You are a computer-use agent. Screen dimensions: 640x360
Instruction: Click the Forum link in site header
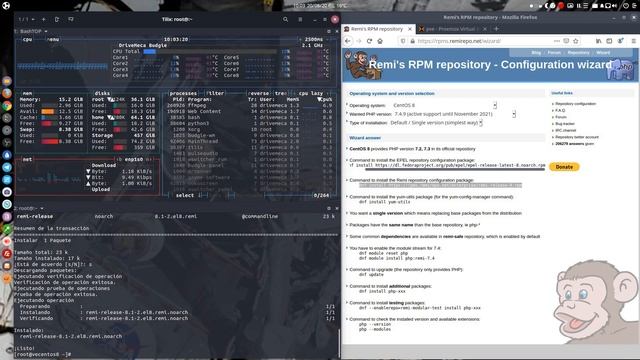(554, 53)
